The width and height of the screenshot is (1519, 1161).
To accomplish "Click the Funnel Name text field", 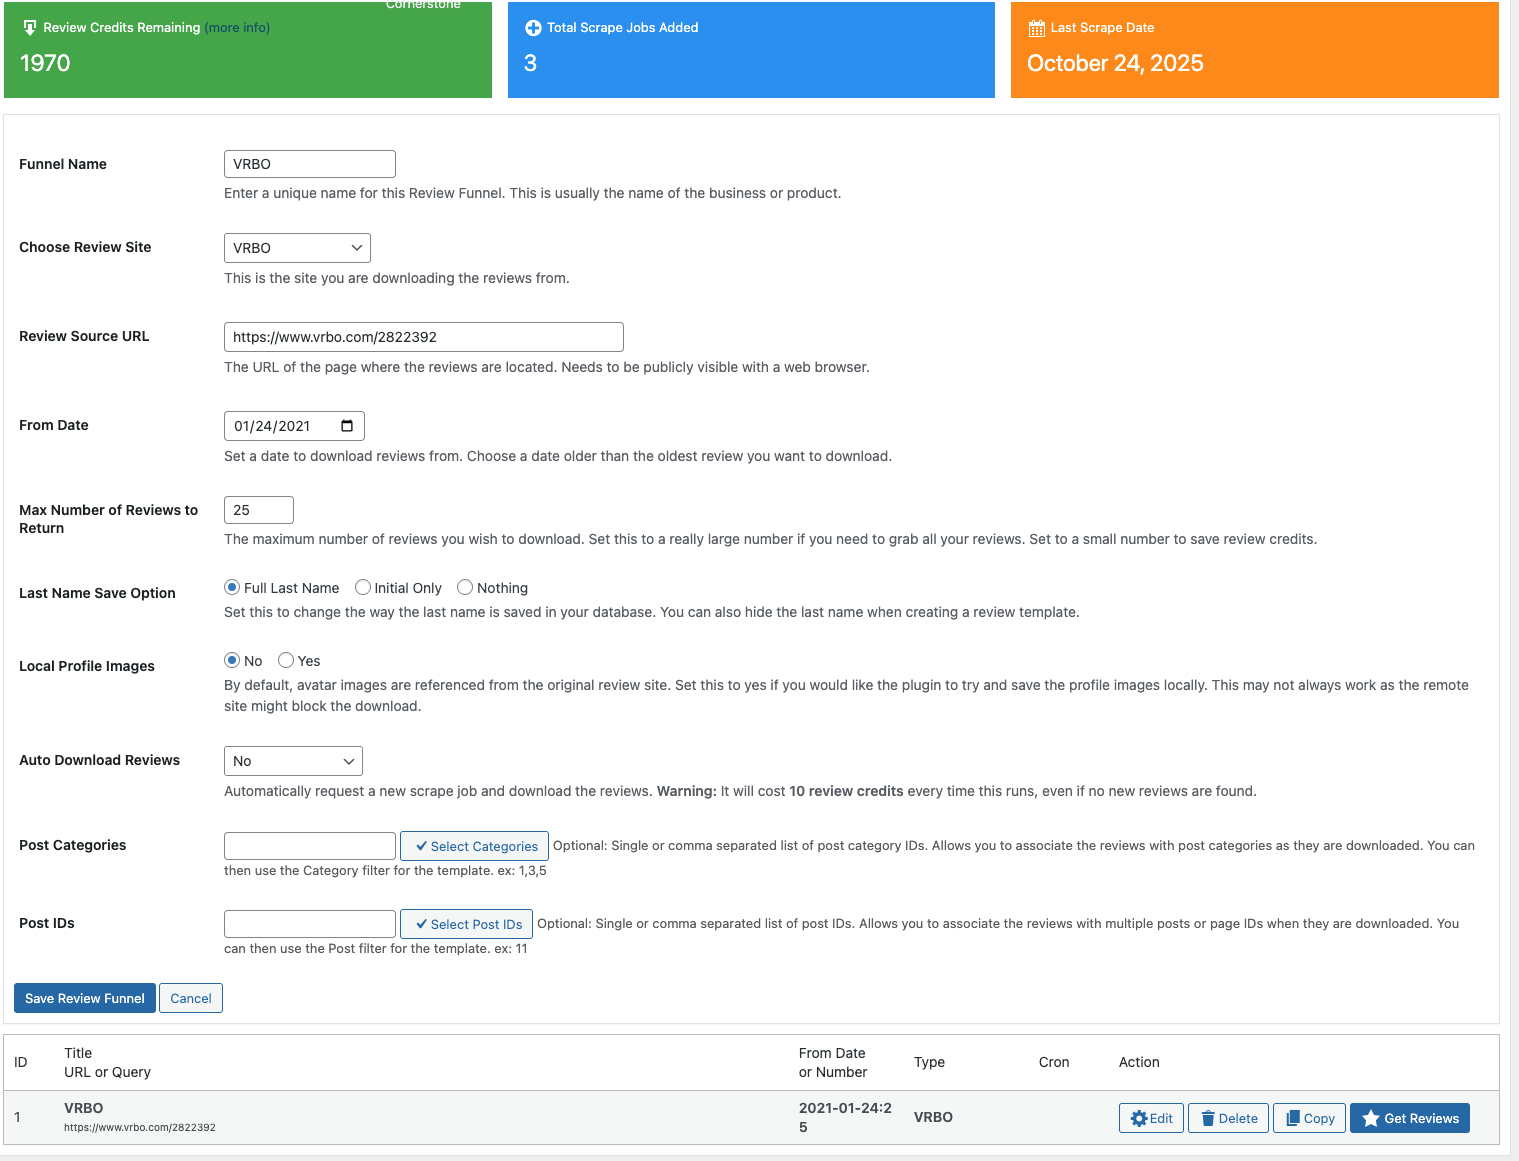I will [x=310, y=164].
